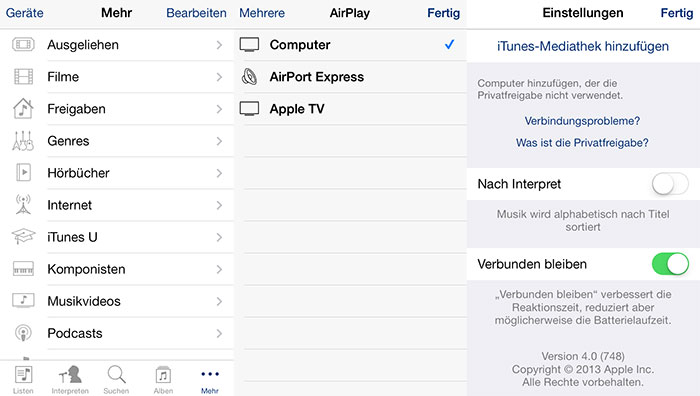The image size is (700, 396).
Task: Turn off the Verbunden bleiben switch
Action: [670, 264]
